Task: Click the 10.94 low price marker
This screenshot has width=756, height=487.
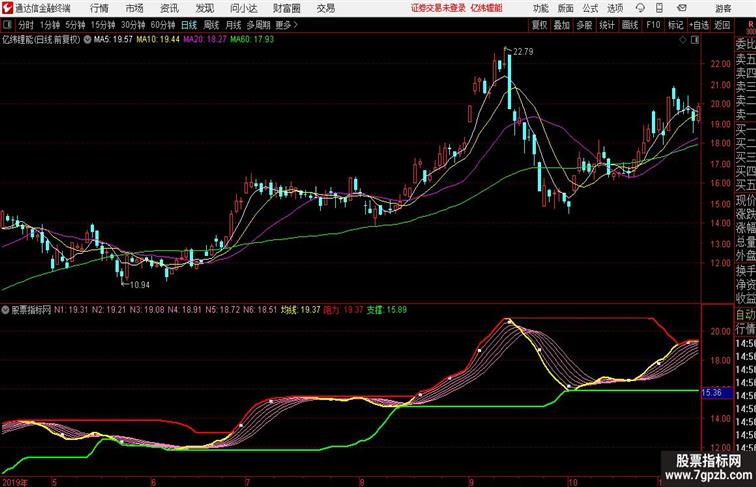Action: point(140,285)
